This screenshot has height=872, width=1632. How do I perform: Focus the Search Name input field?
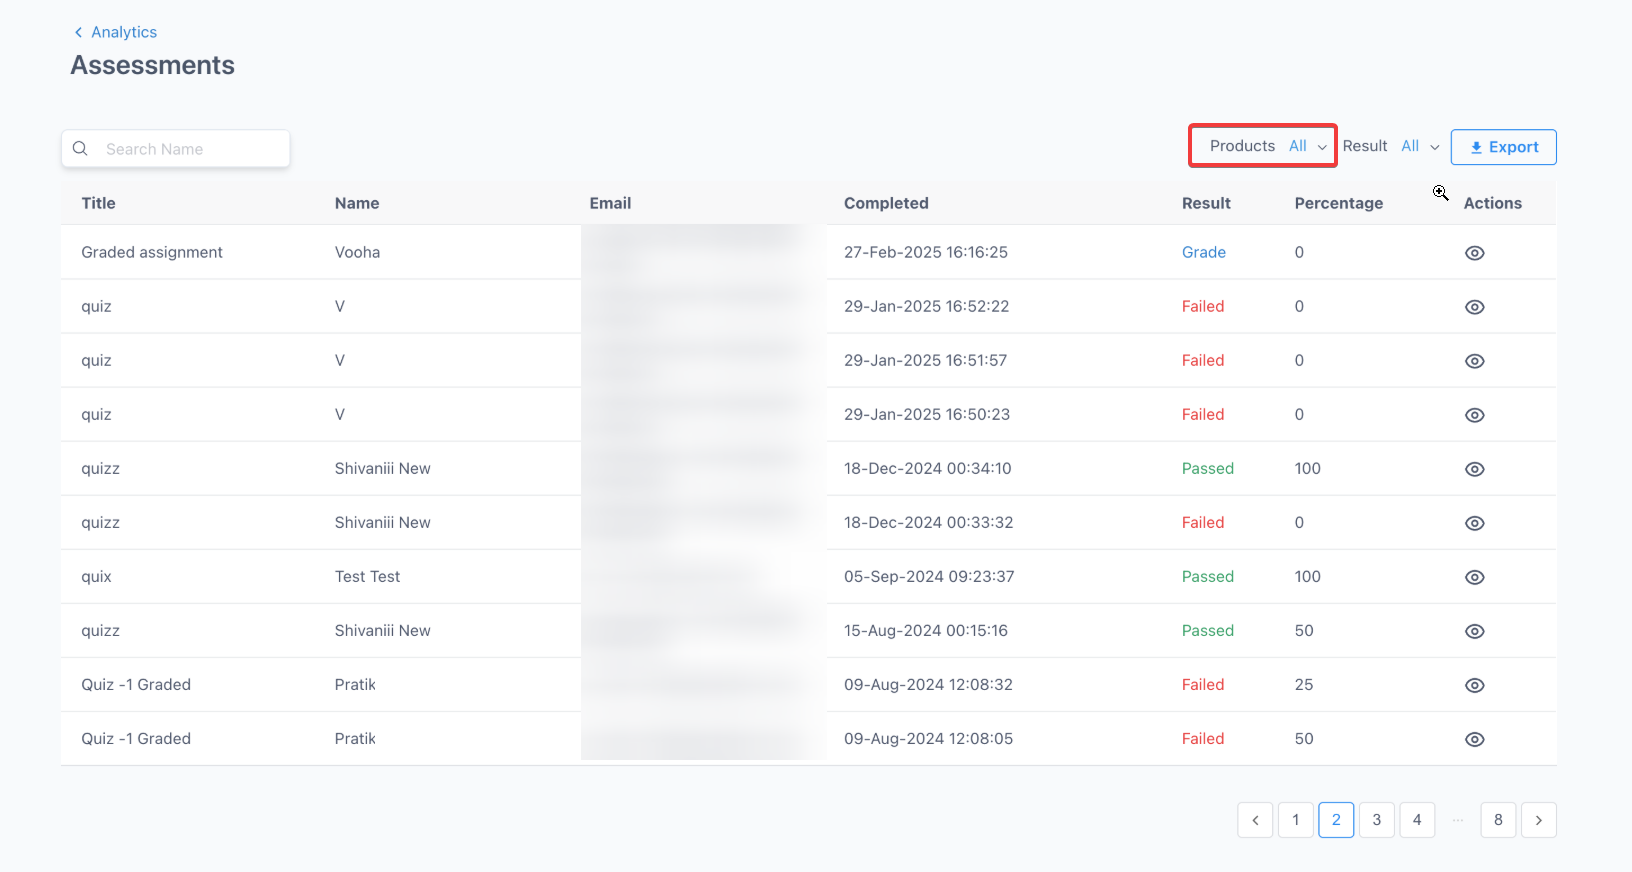[190, 149]
